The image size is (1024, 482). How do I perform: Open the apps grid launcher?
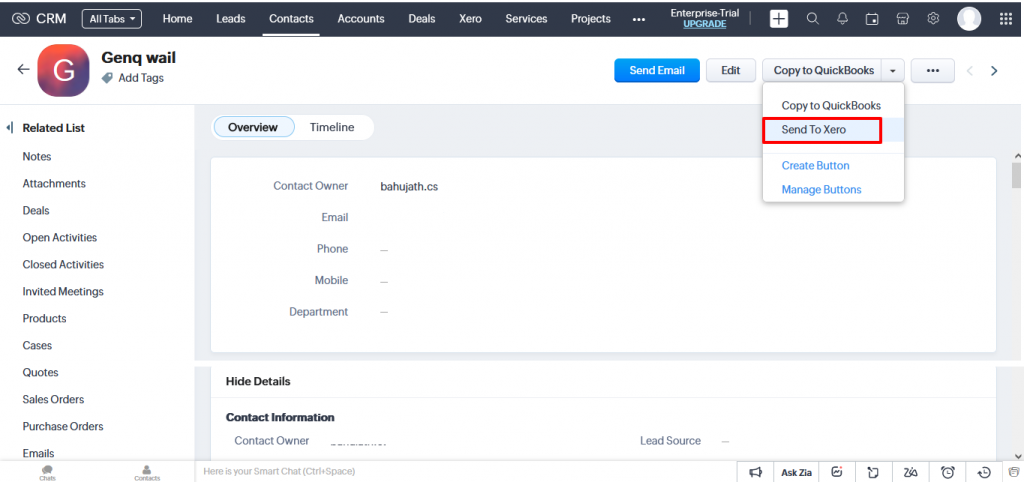point(1006,19)
